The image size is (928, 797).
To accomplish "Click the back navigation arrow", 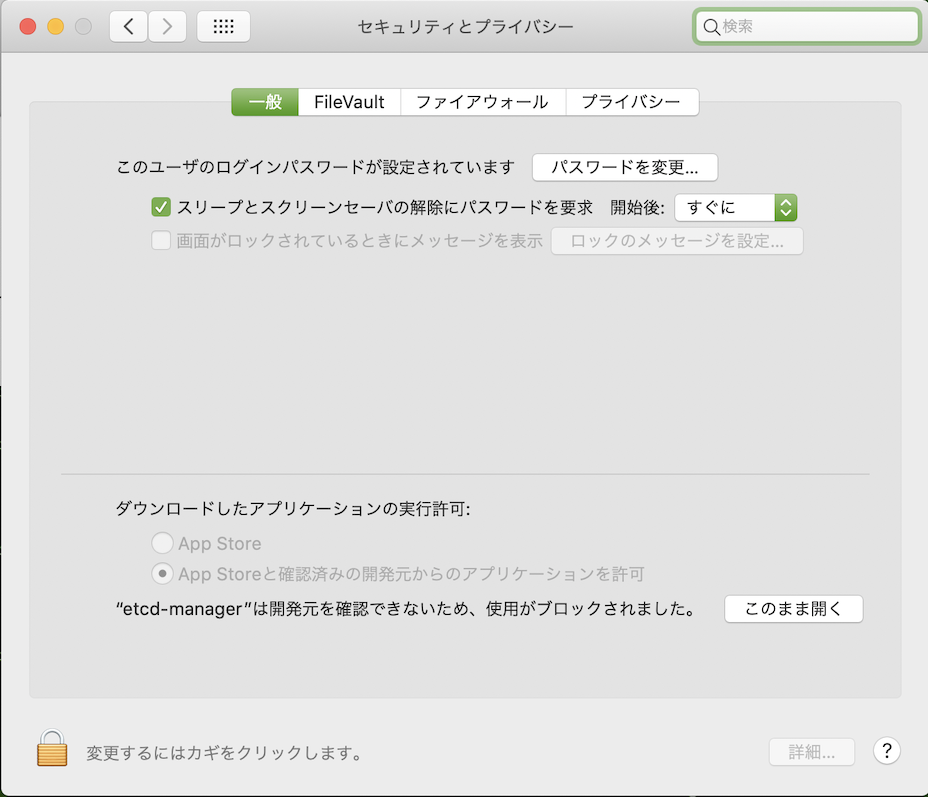I will coord(127,26).
